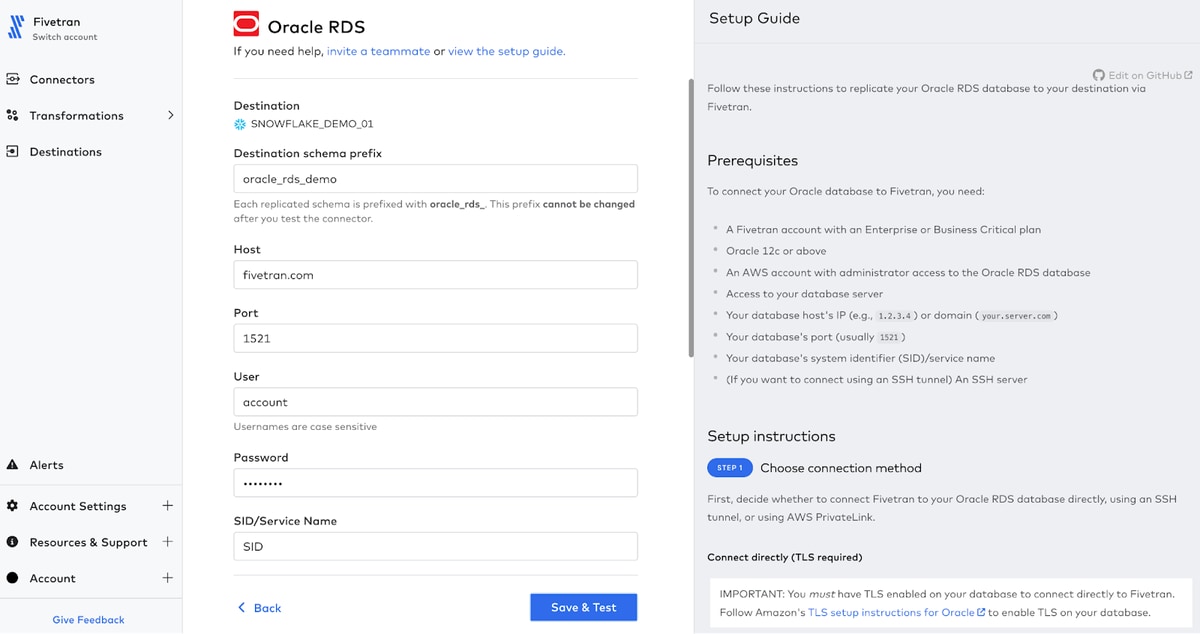Click the Transformations sidebar icon
Image resolution: width=1200 pixels, height=634 pixels.
click(x=13, y=116)
